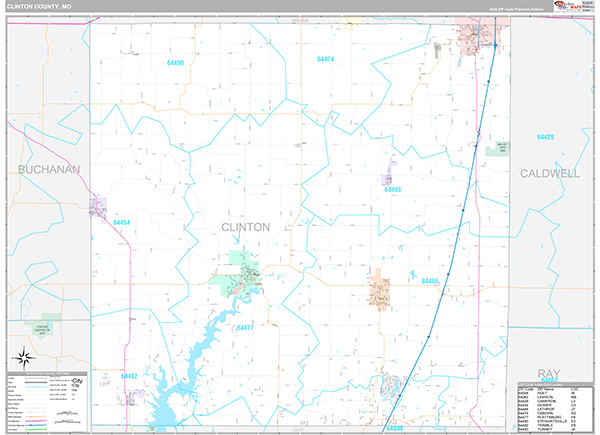
Task: Click the scale bar in the legend
Action: 68,417
